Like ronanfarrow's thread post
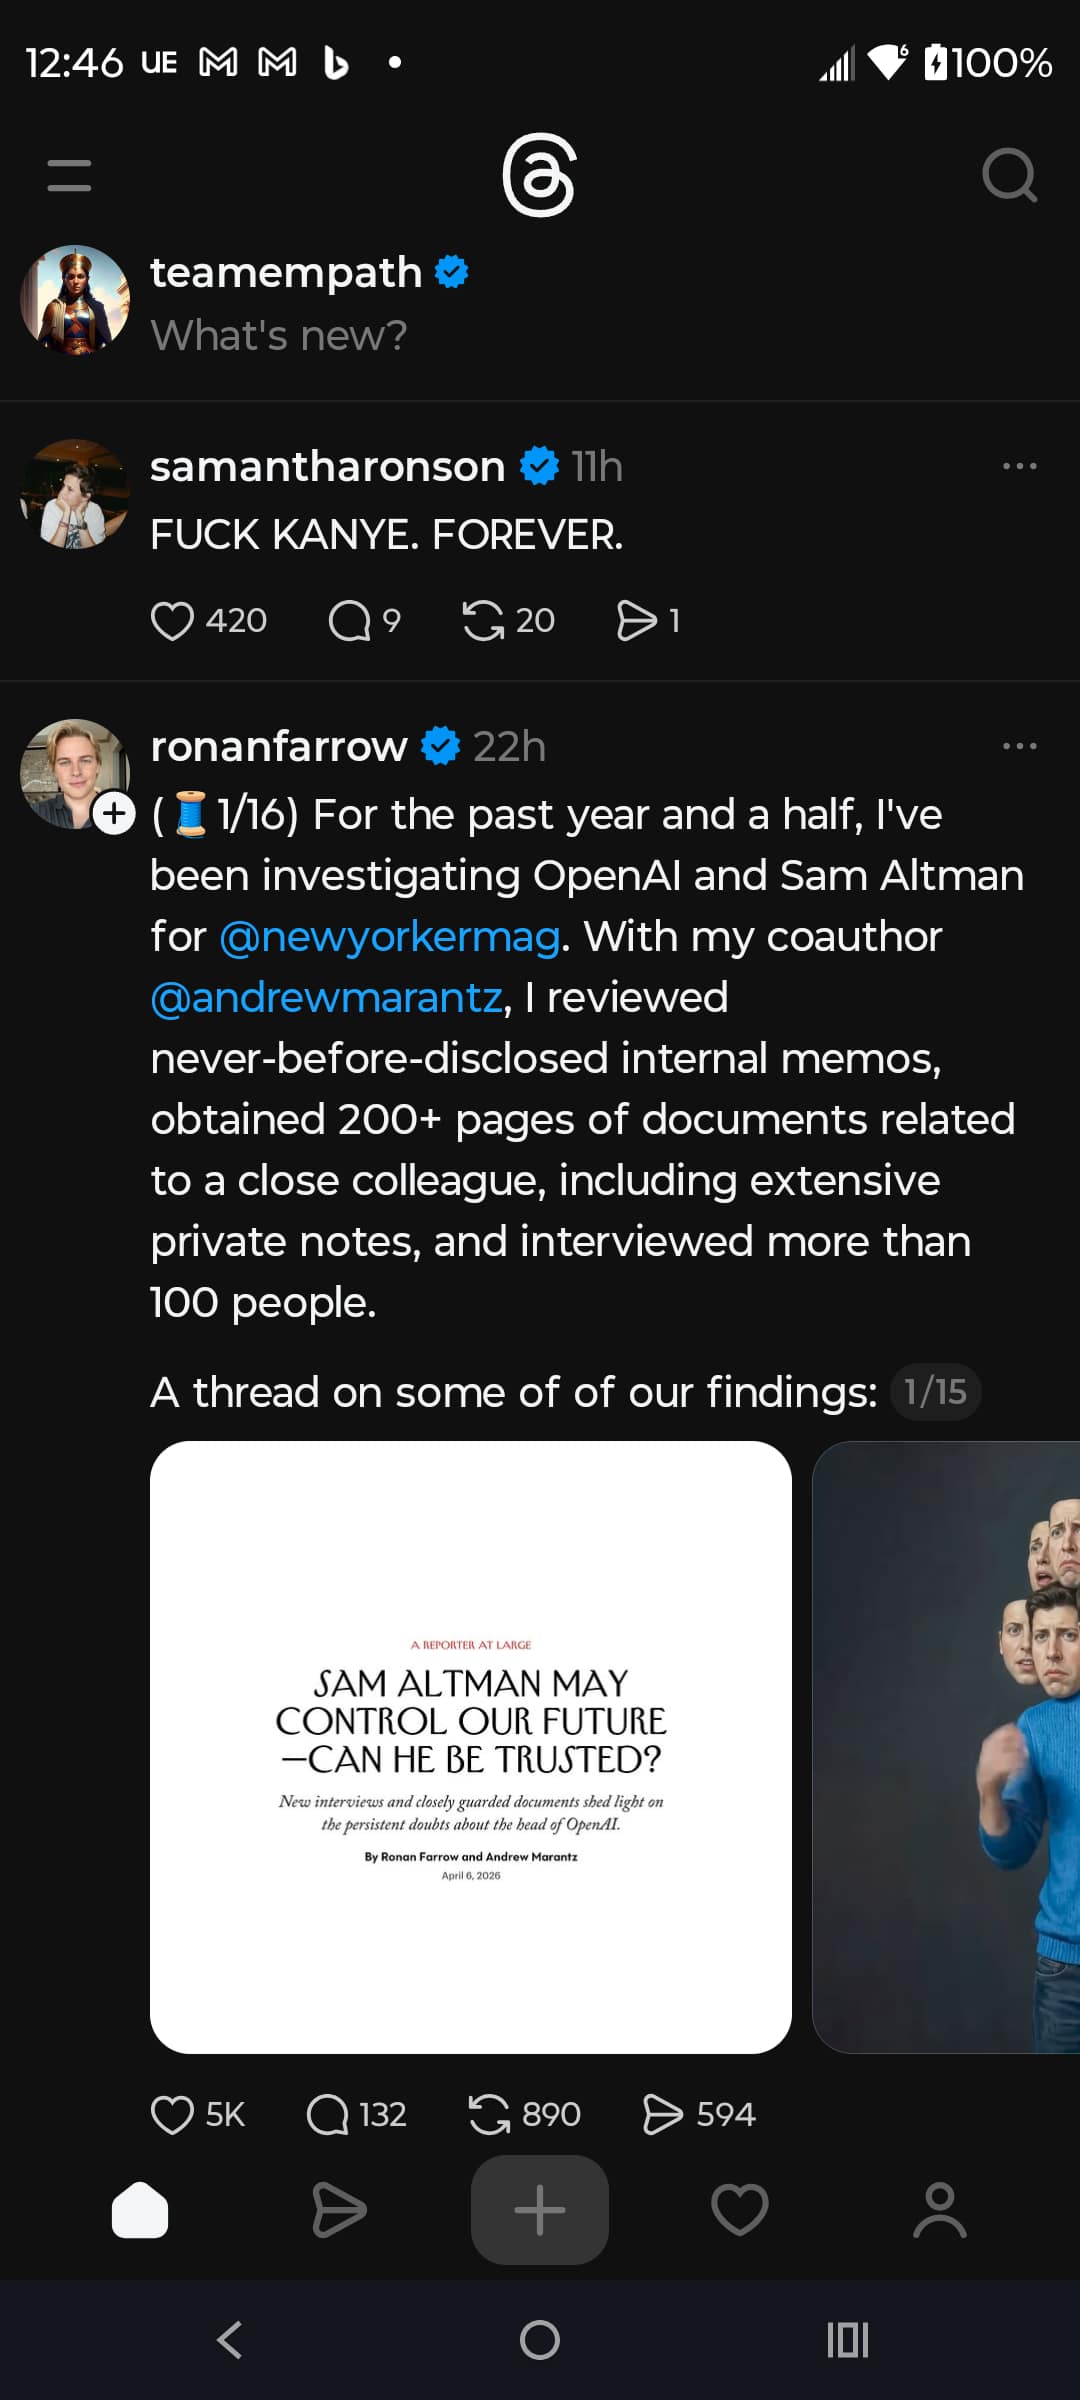Screen dimensions: 1080x2400 coord(172,2115)
